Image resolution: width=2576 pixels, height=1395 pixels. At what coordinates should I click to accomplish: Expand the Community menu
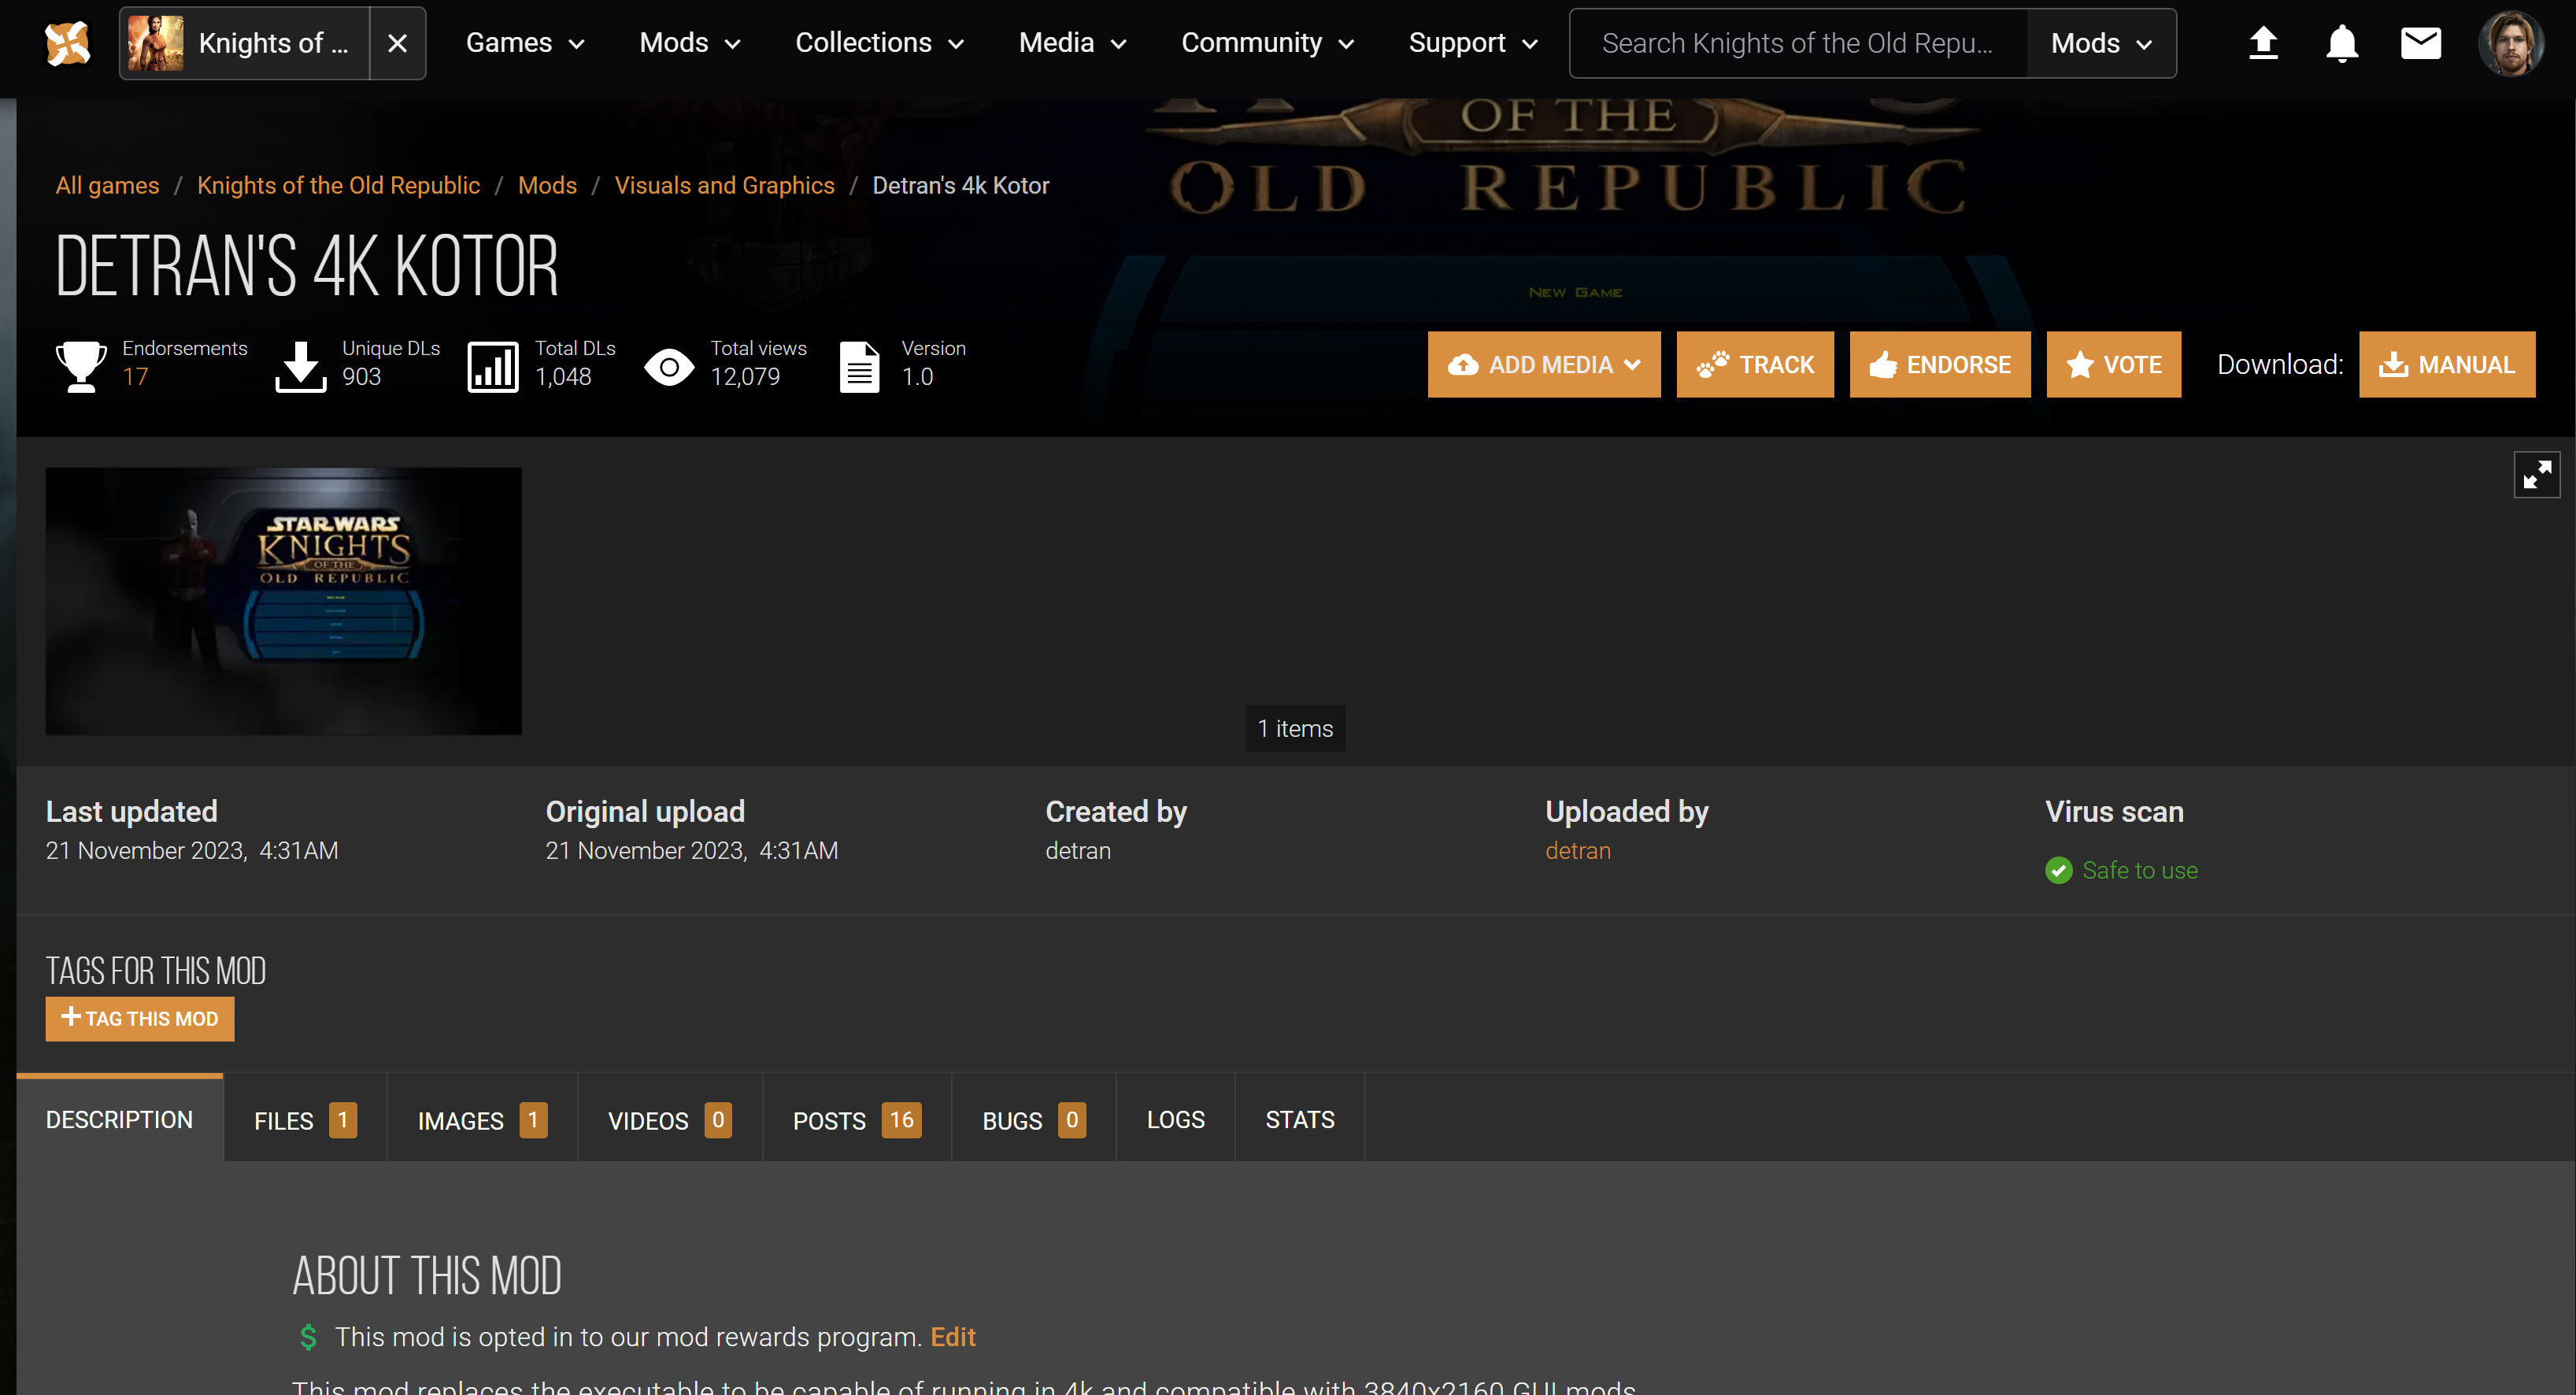click(1268, 43)
